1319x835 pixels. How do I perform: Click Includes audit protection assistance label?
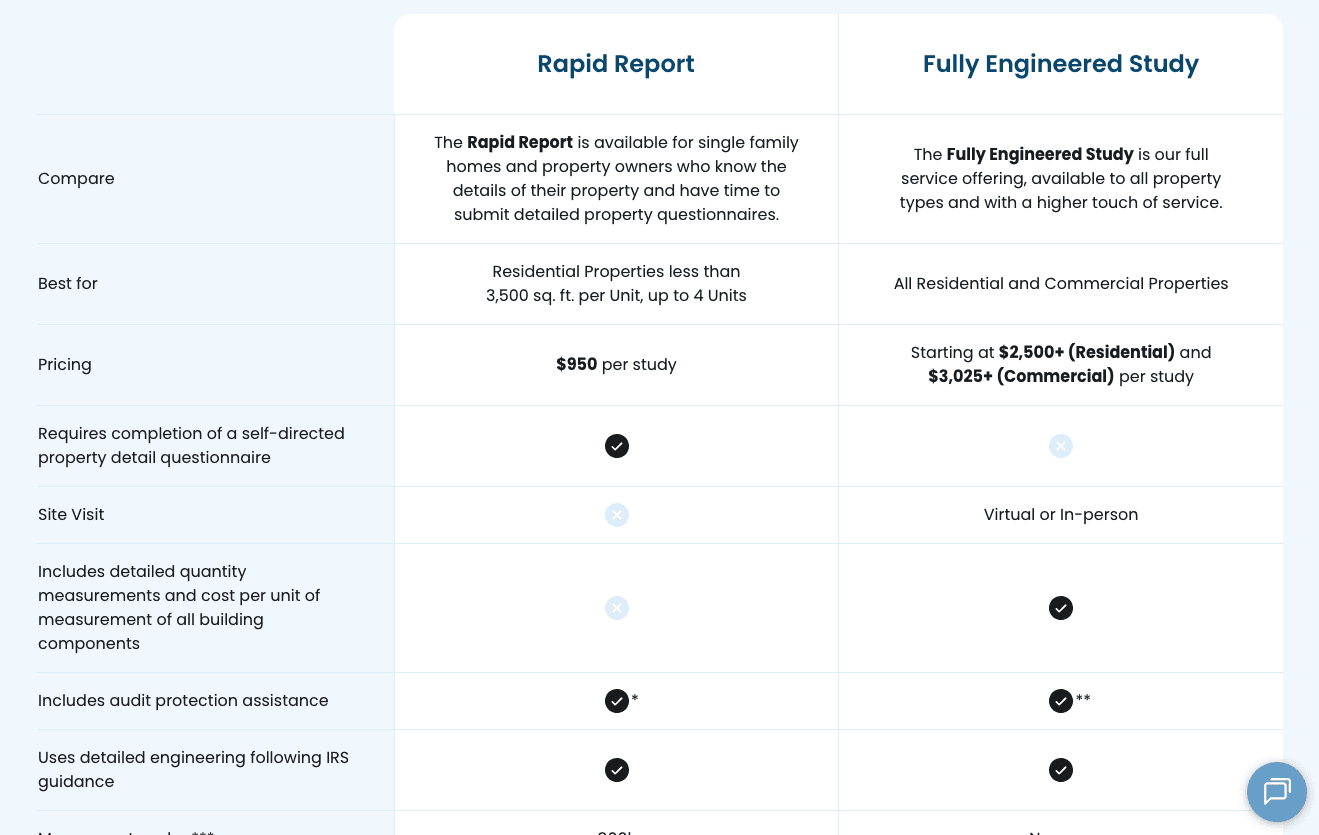tap(183, 701)
